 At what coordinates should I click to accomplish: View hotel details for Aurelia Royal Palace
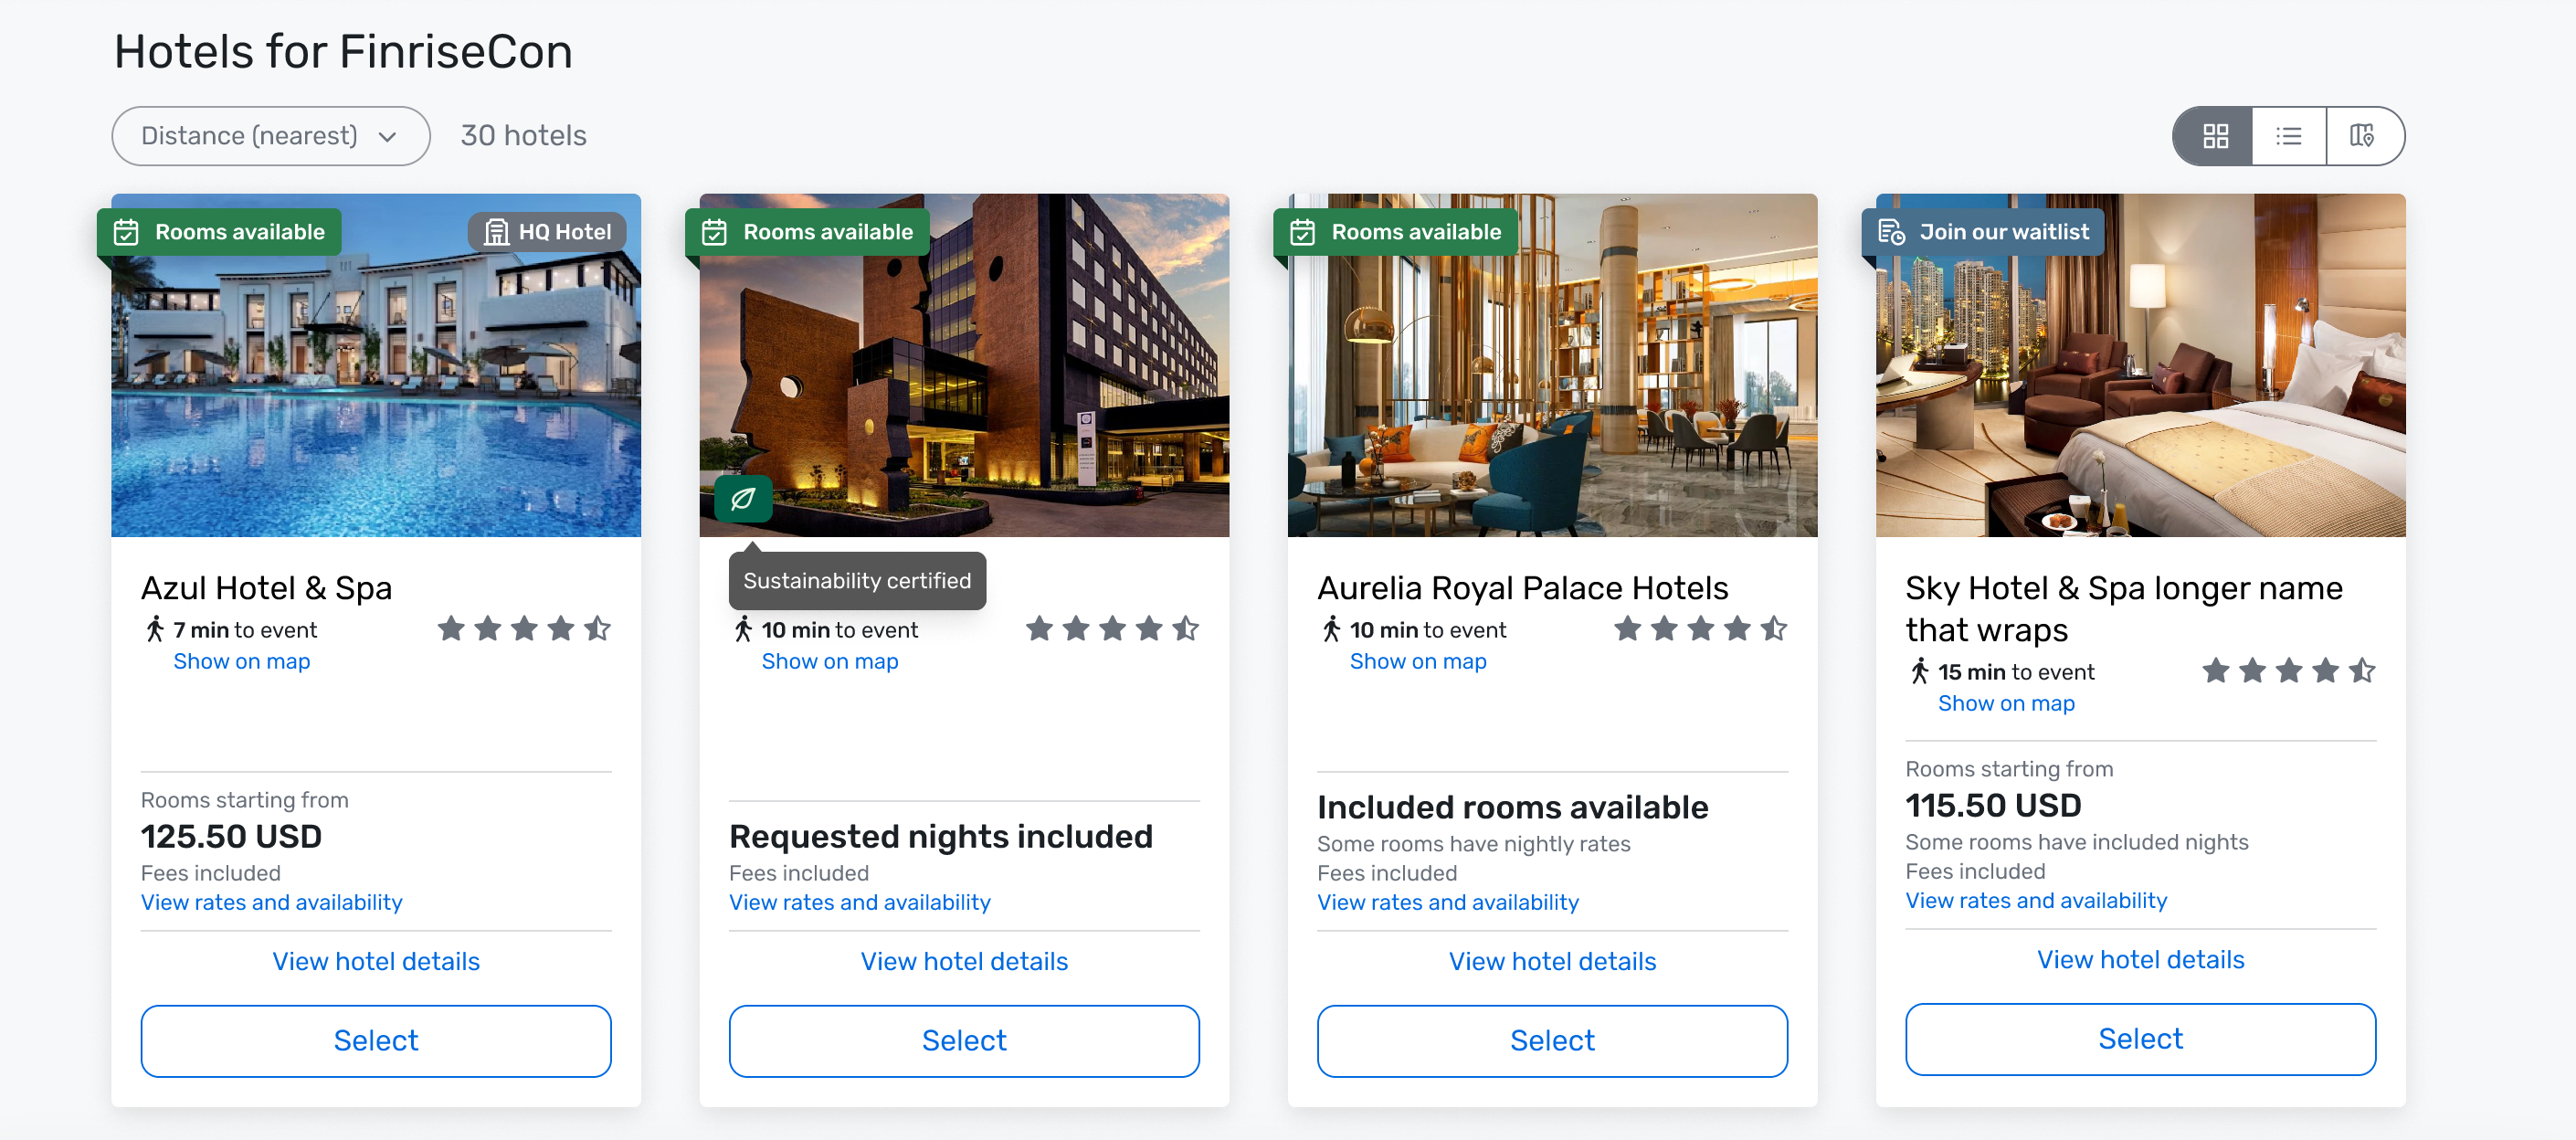1552,961
